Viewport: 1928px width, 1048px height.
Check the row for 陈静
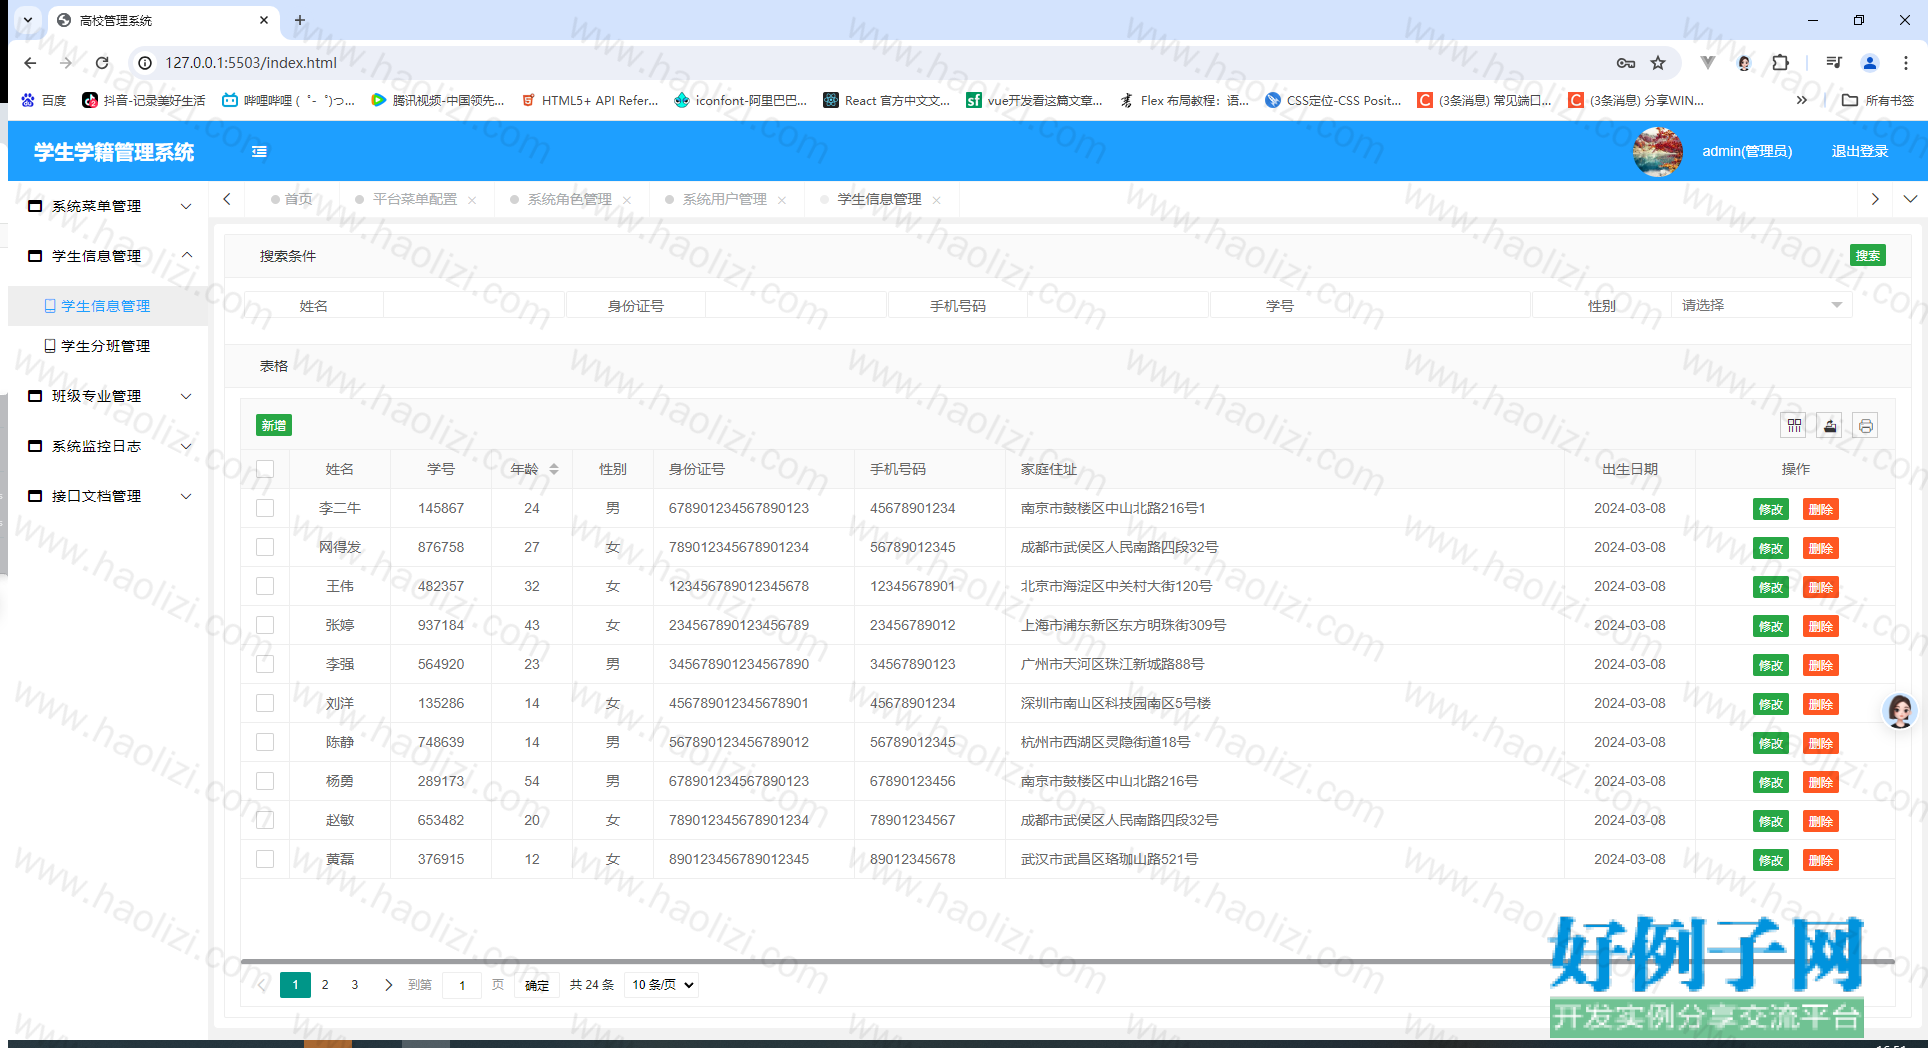pyautogui.click(x=265, y=742)
